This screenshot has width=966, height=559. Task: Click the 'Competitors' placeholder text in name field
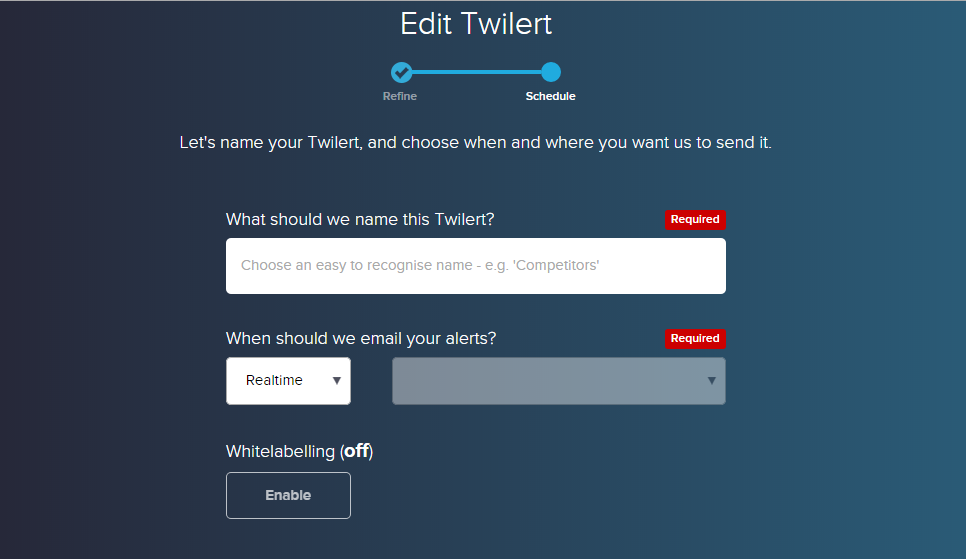point(556,265)
